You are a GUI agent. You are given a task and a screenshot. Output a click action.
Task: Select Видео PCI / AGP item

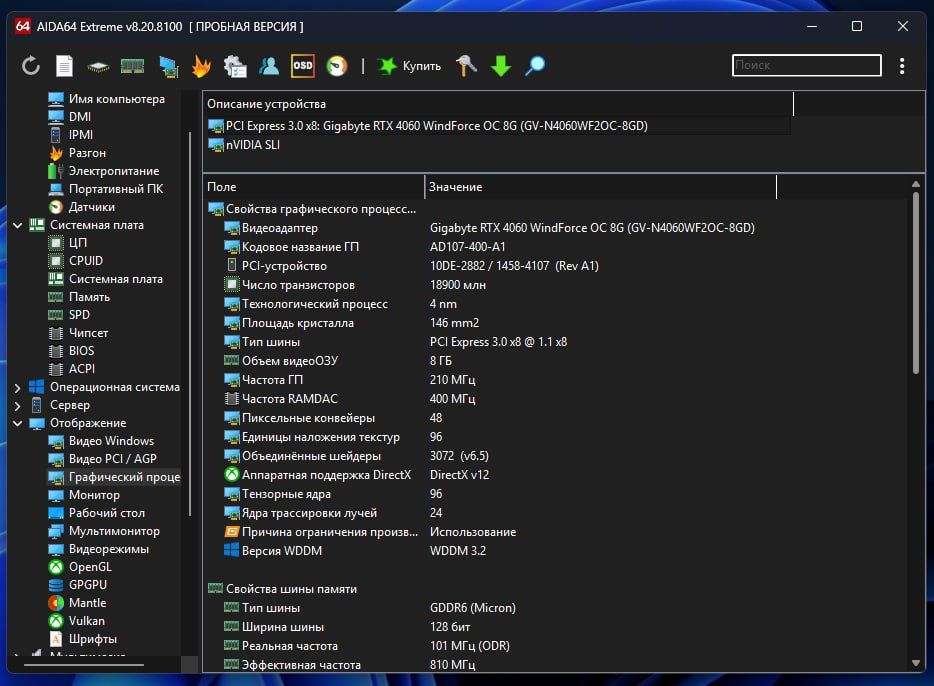[x=102, y=459]
